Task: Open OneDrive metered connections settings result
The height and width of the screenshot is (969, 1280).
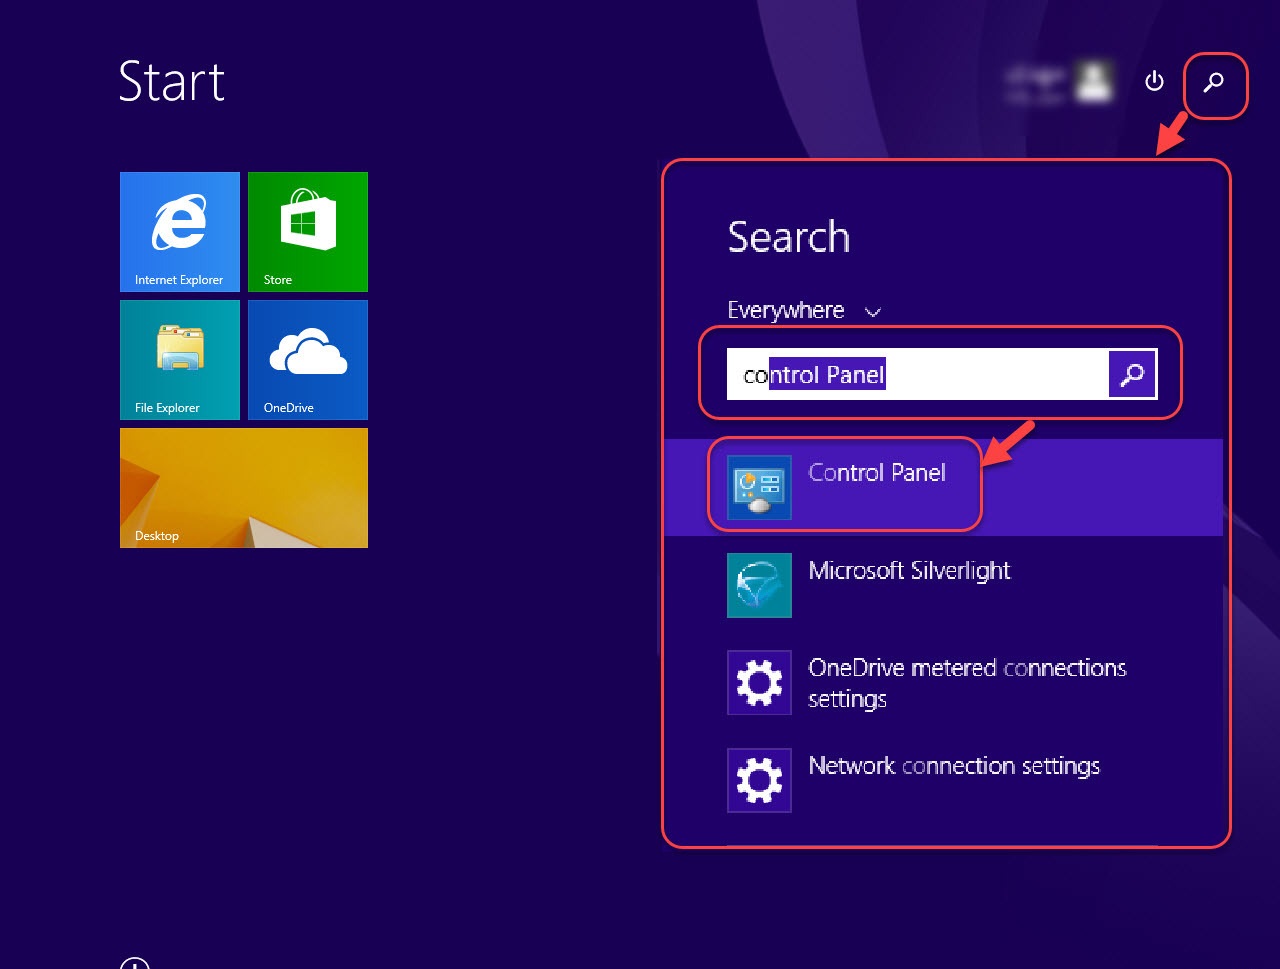Action: pyautogui.click(x=943, y=683)
